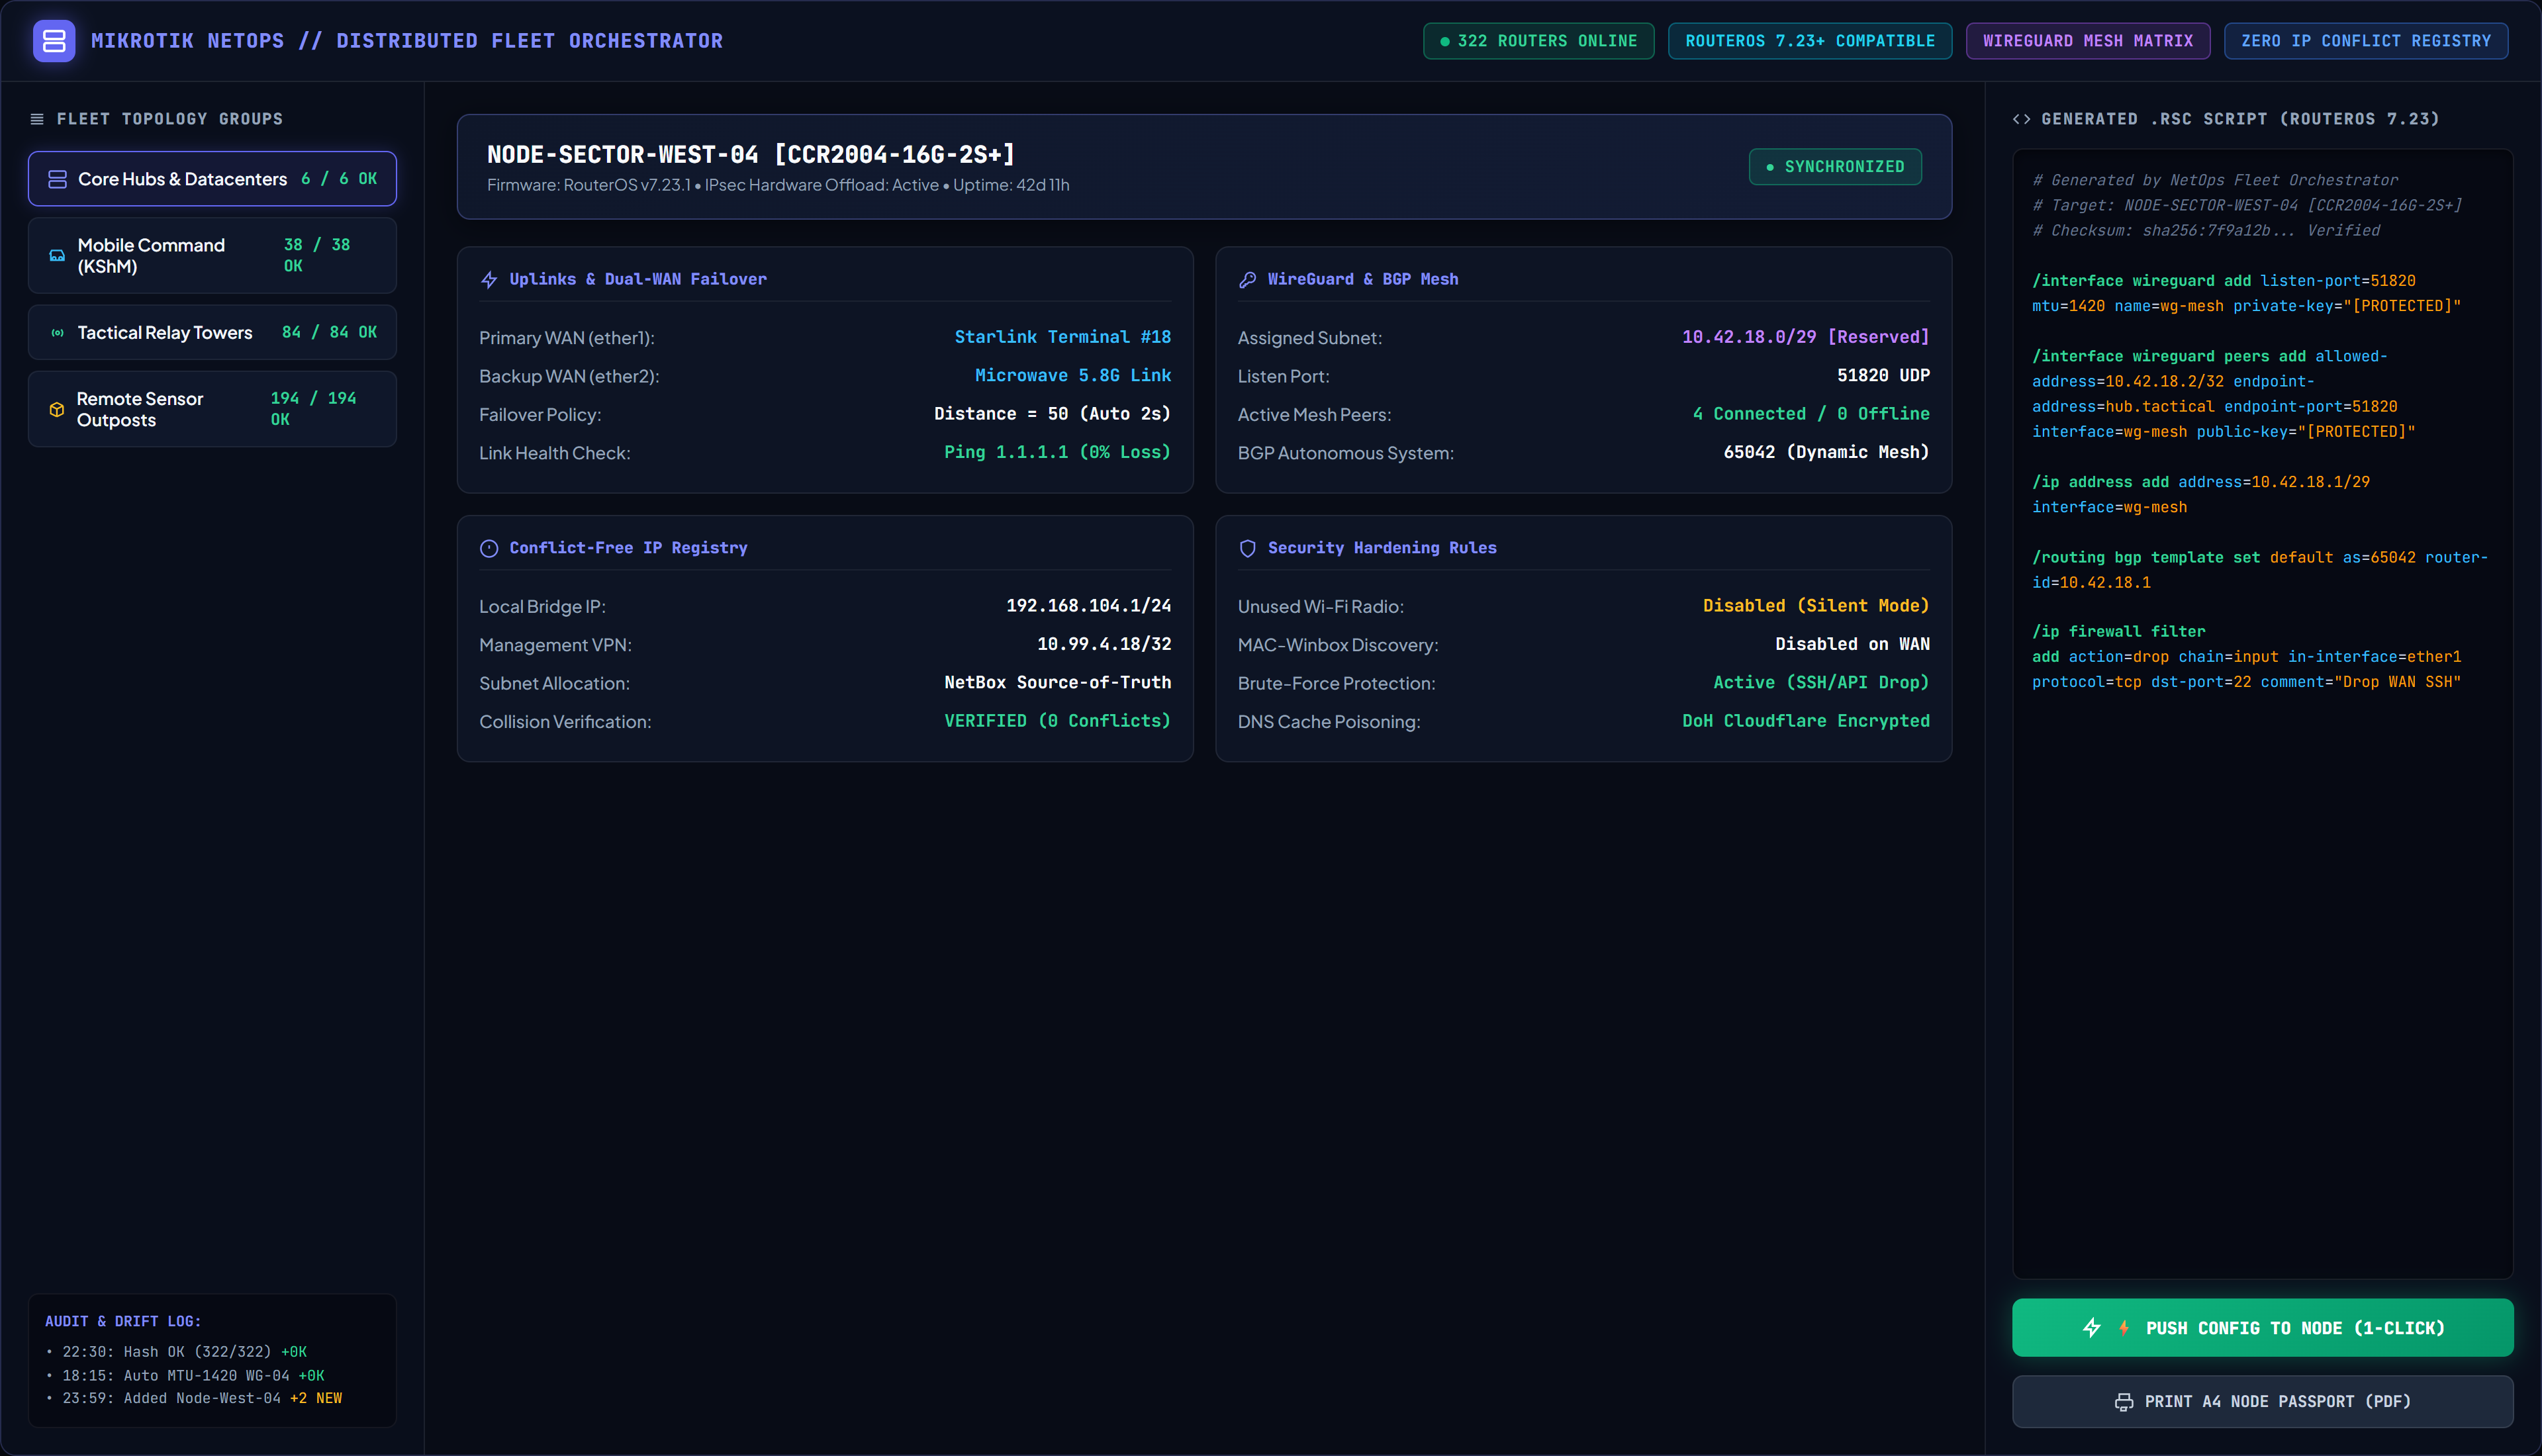
Task: Select the Mobile Command (KShM) group
Action: (x=212, y=256)
